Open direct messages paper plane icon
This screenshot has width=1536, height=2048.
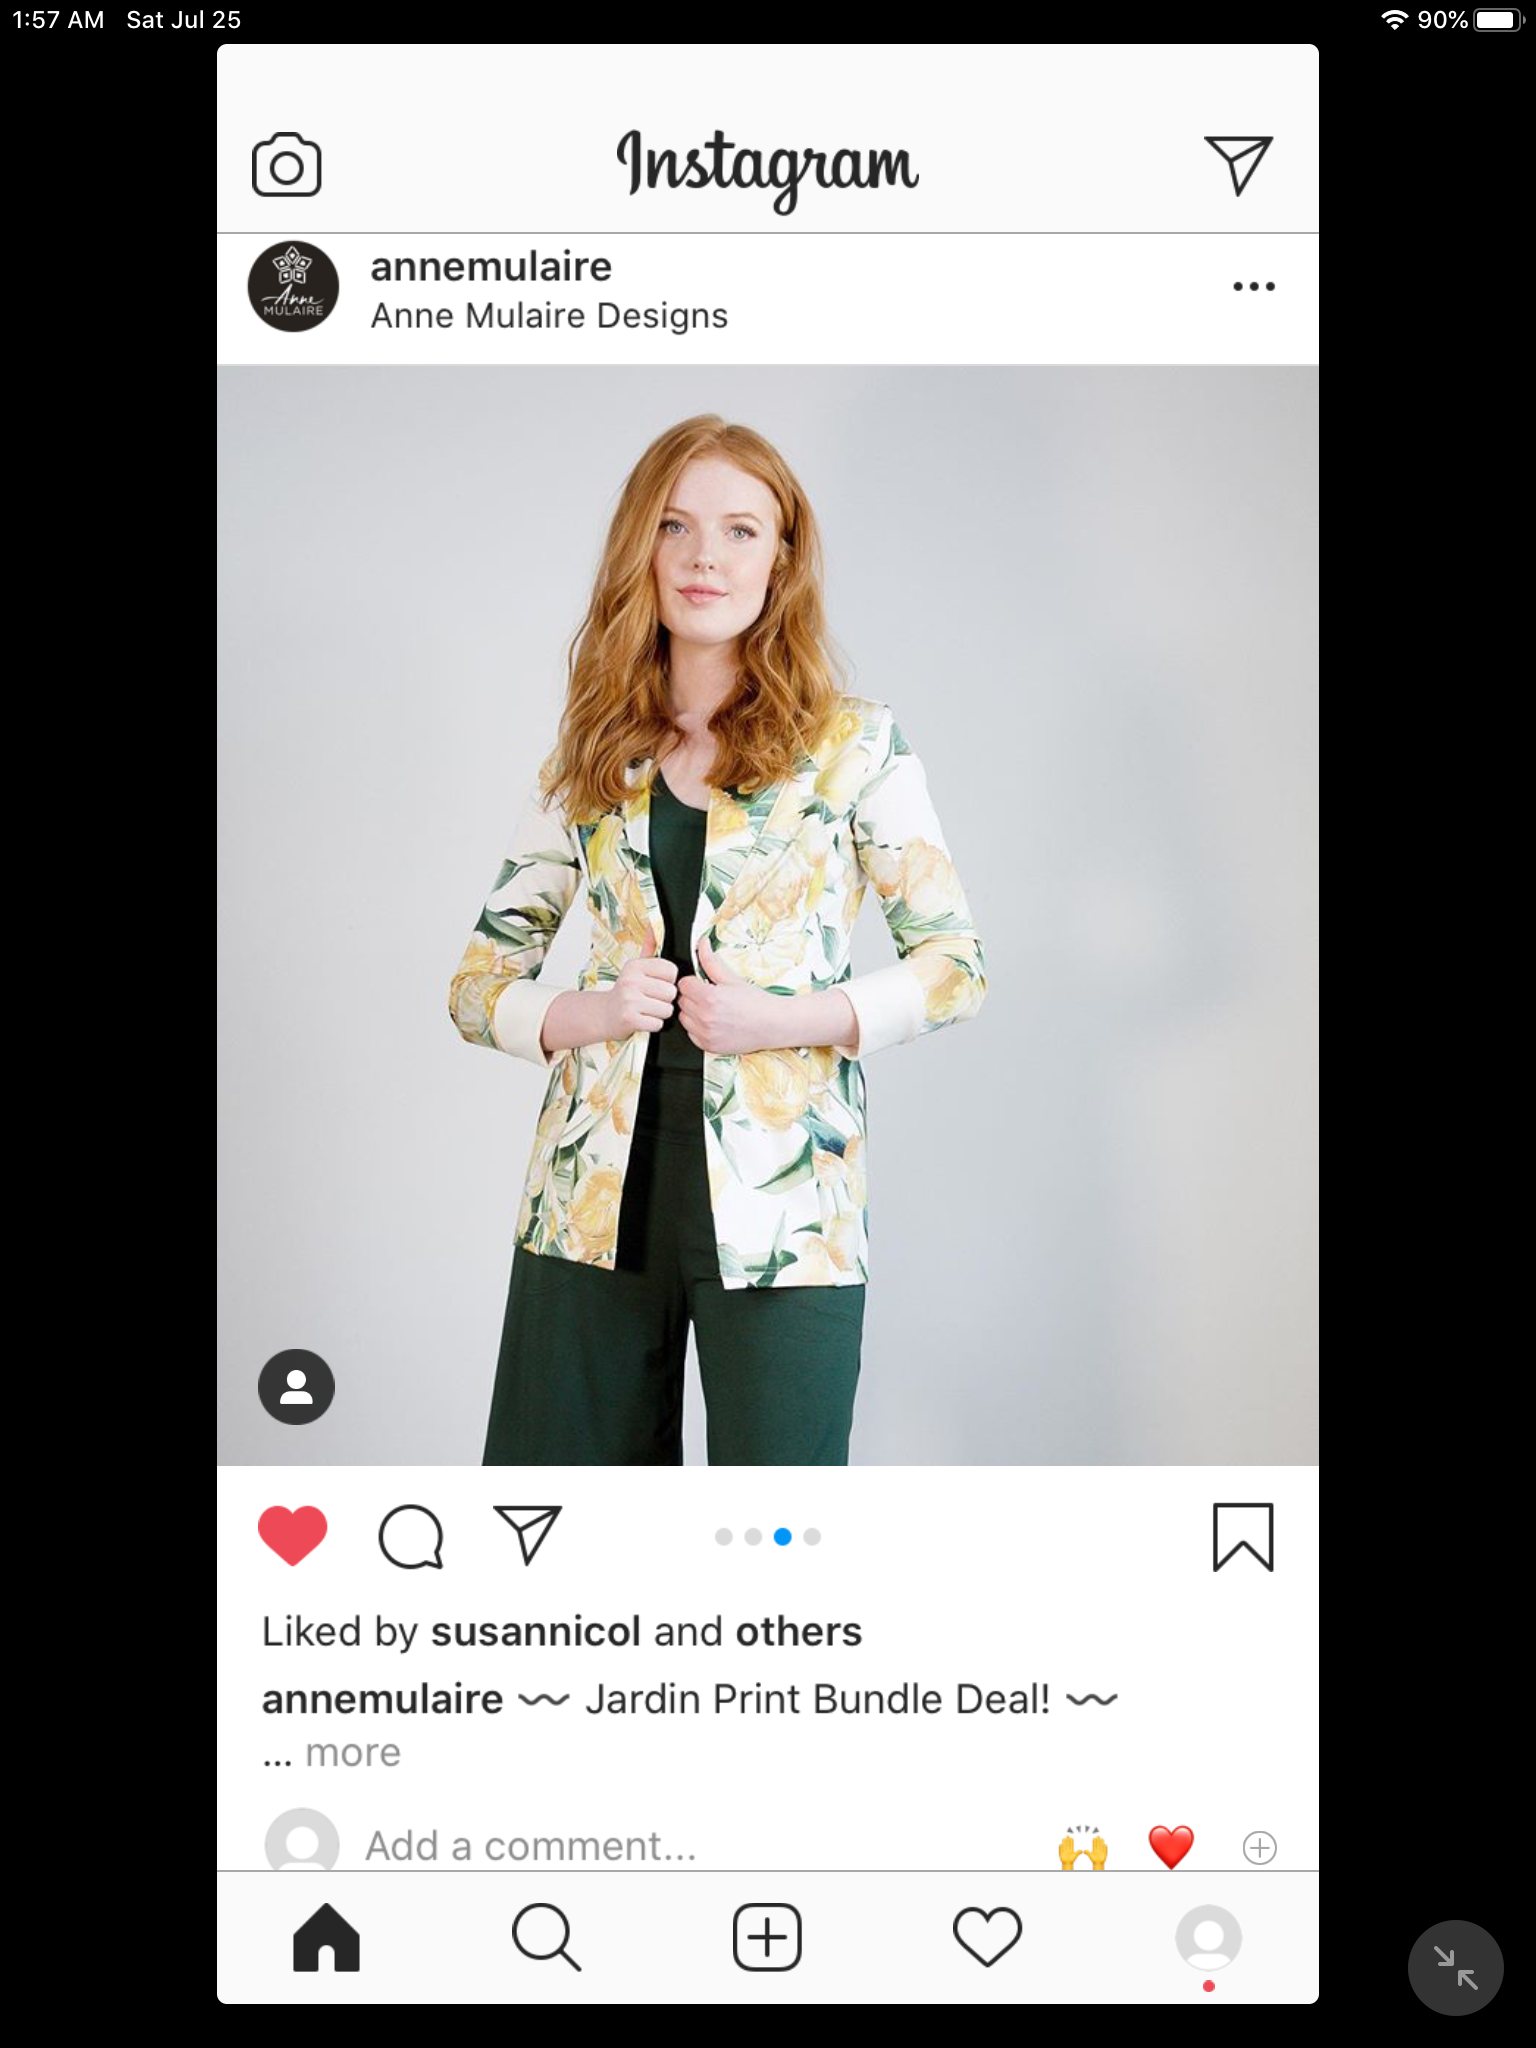point(1238,164)
